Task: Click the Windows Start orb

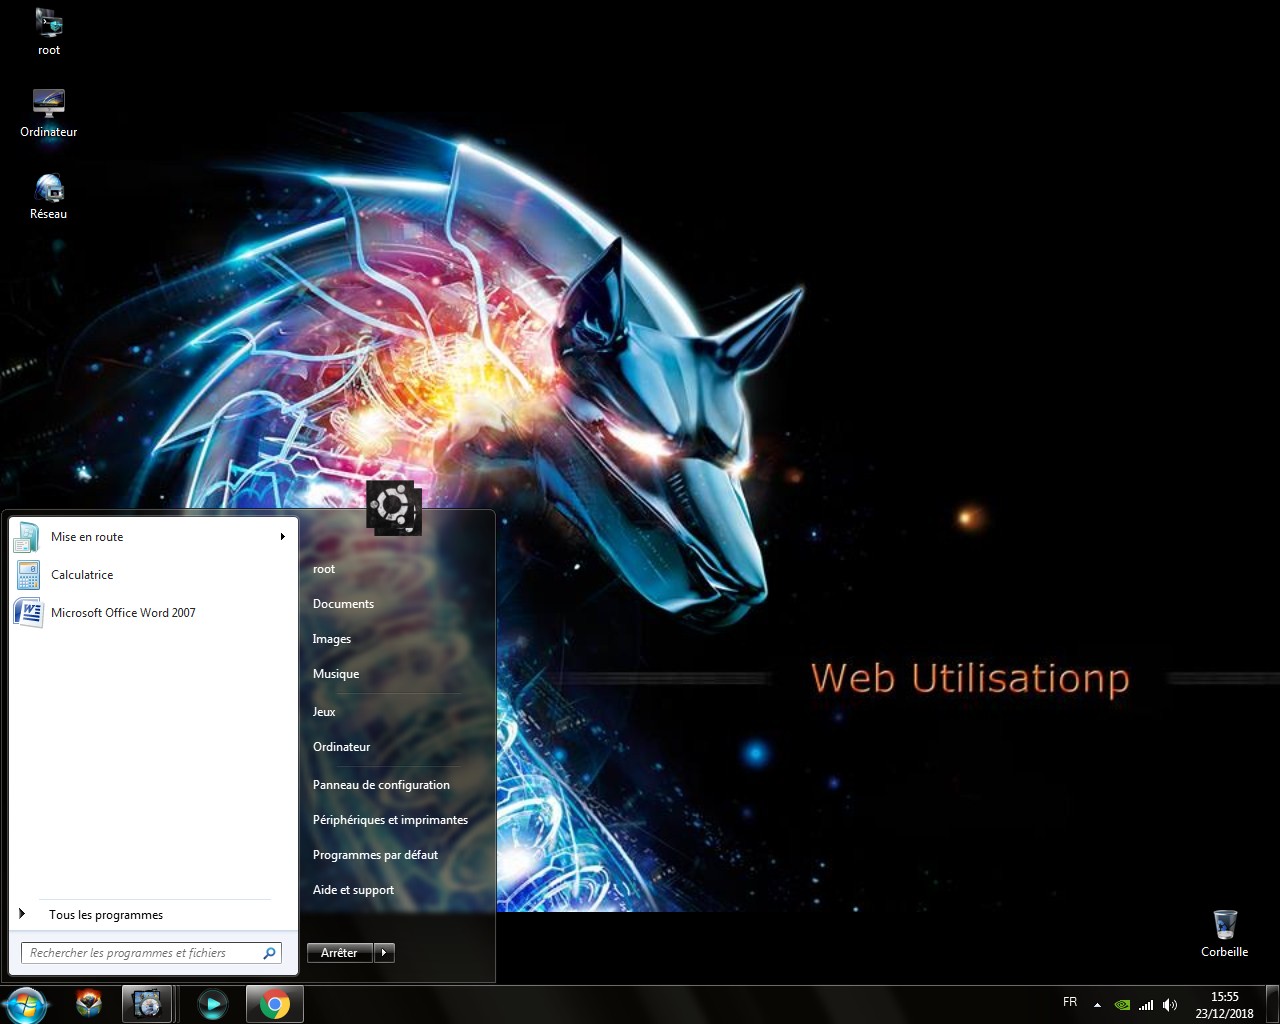Action: pos(25,1004)
